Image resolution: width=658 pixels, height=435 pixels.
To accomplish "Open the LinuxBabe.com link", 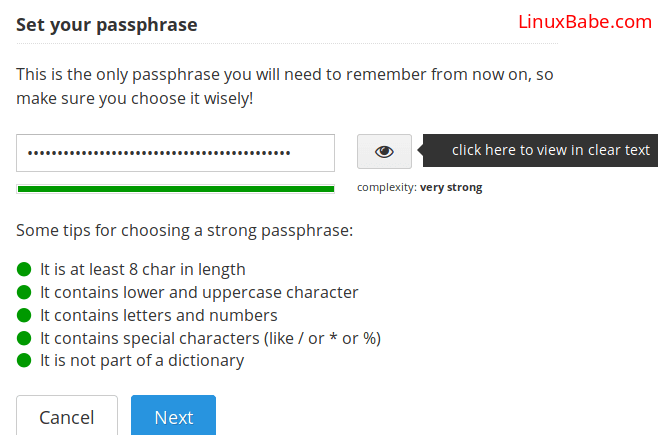I will click(585, 22).
